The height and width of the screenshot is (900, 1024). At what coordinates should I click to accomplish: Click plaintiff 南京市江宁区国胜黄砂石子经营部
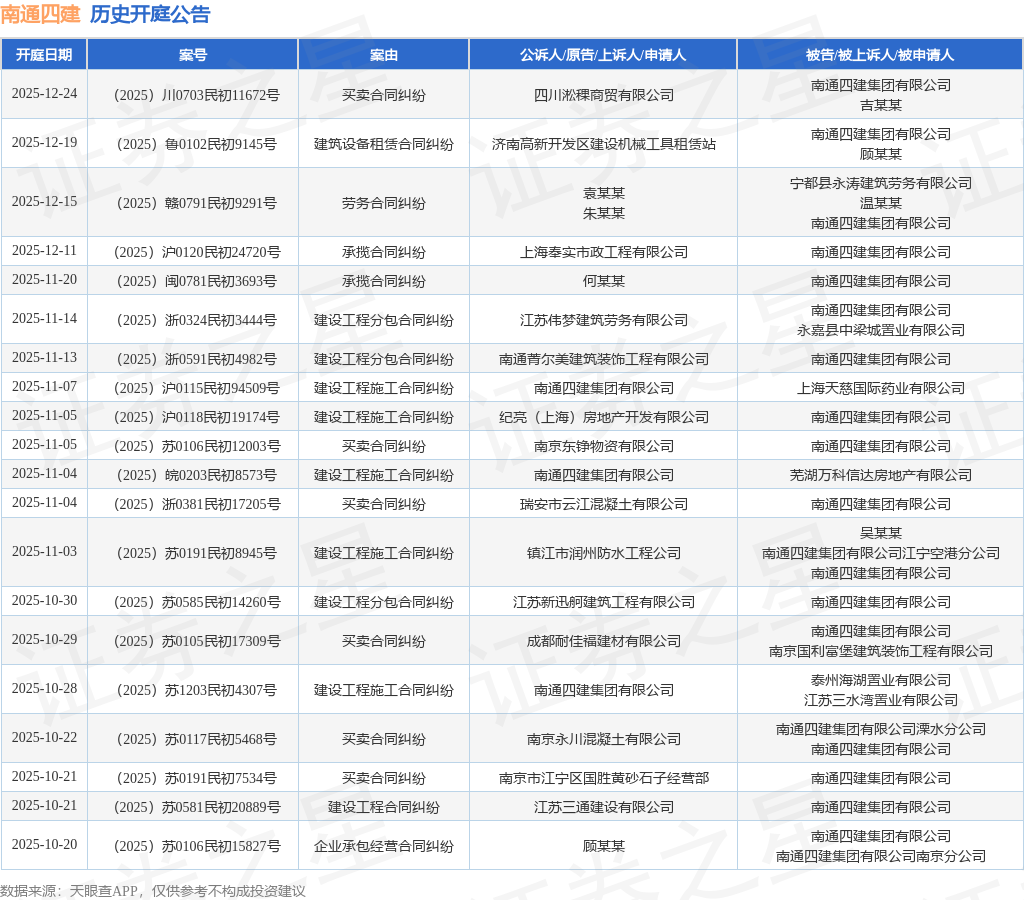tap(603, 779)
